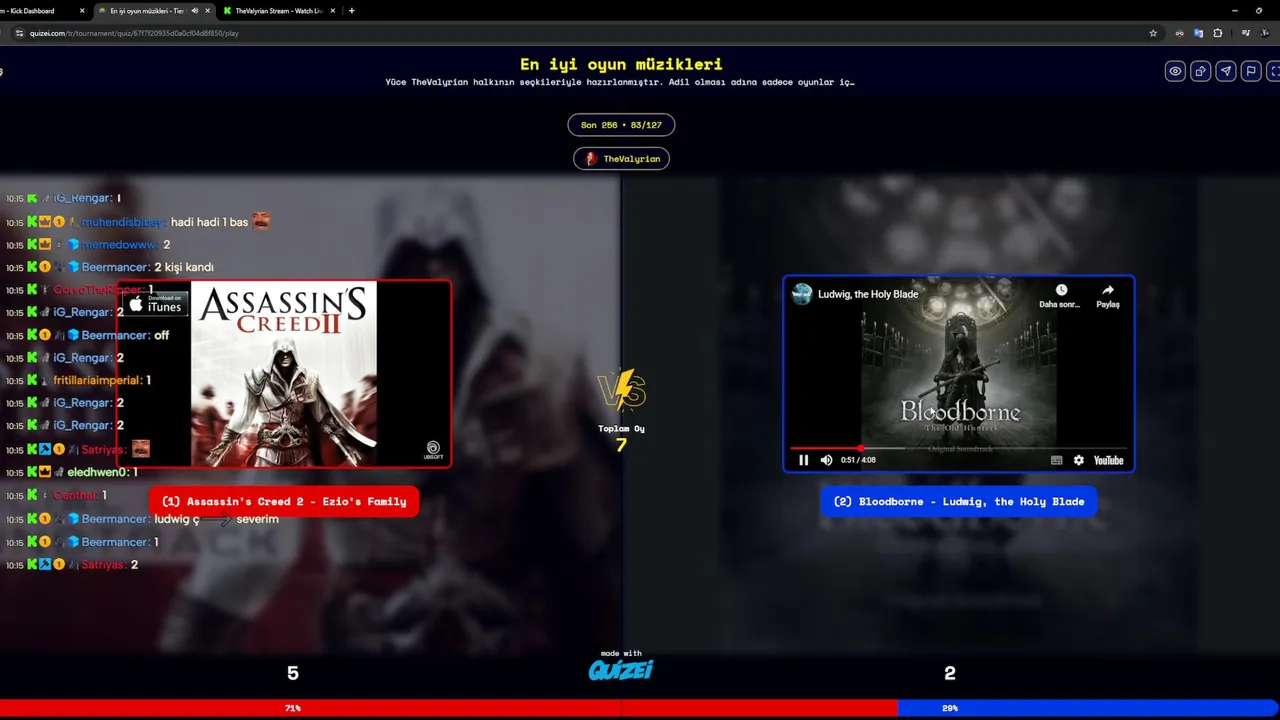Open the browser extensions puzzle icon
Image resolution: width=1280 pixels, height=720 pixels.
point(1217,33)
